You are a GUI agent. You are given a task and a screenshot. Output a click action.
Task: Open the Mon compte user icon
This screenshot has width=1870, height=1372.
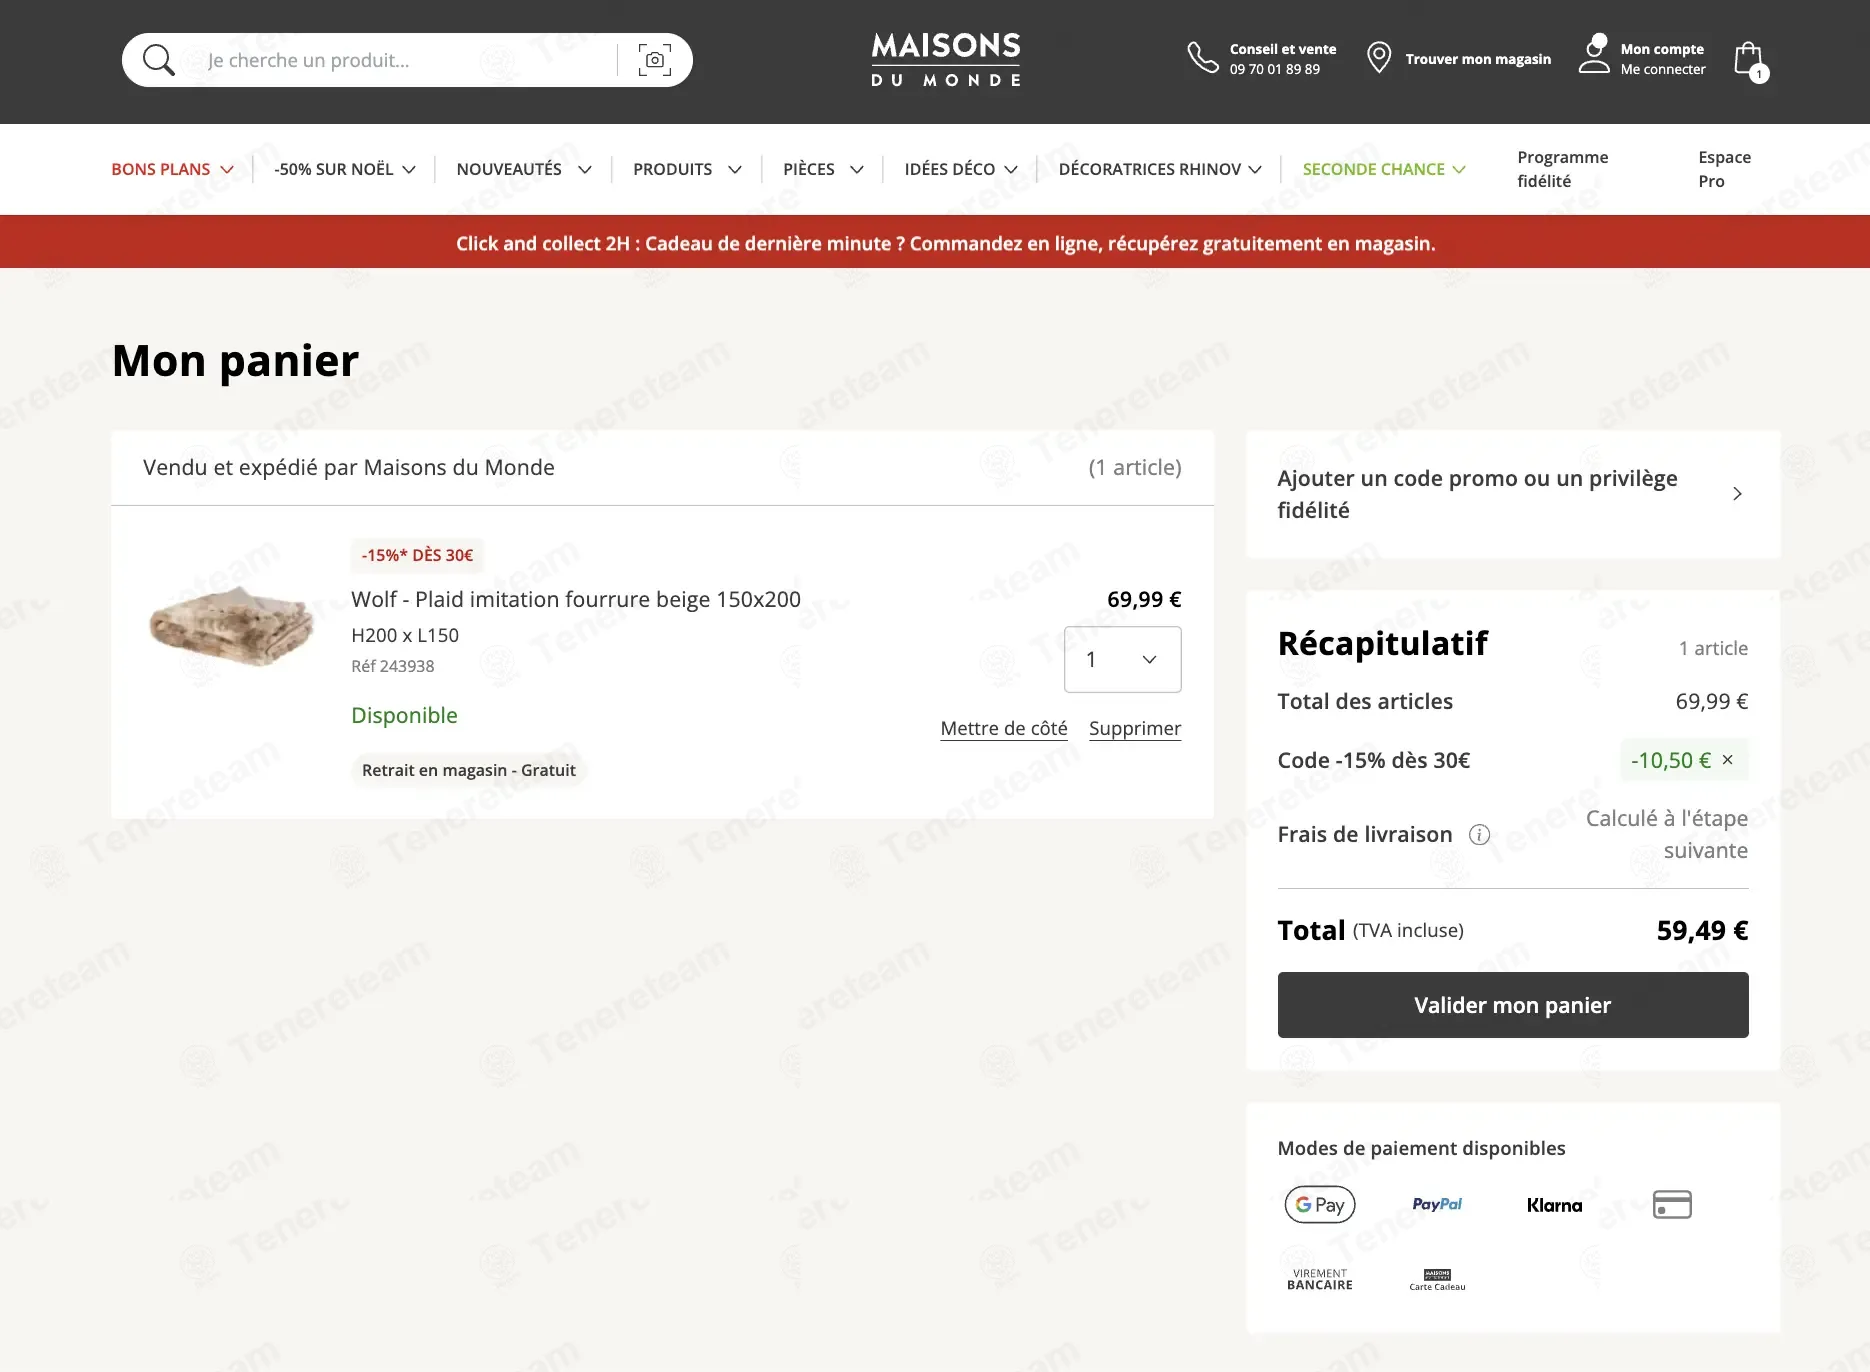[1594, 55]
